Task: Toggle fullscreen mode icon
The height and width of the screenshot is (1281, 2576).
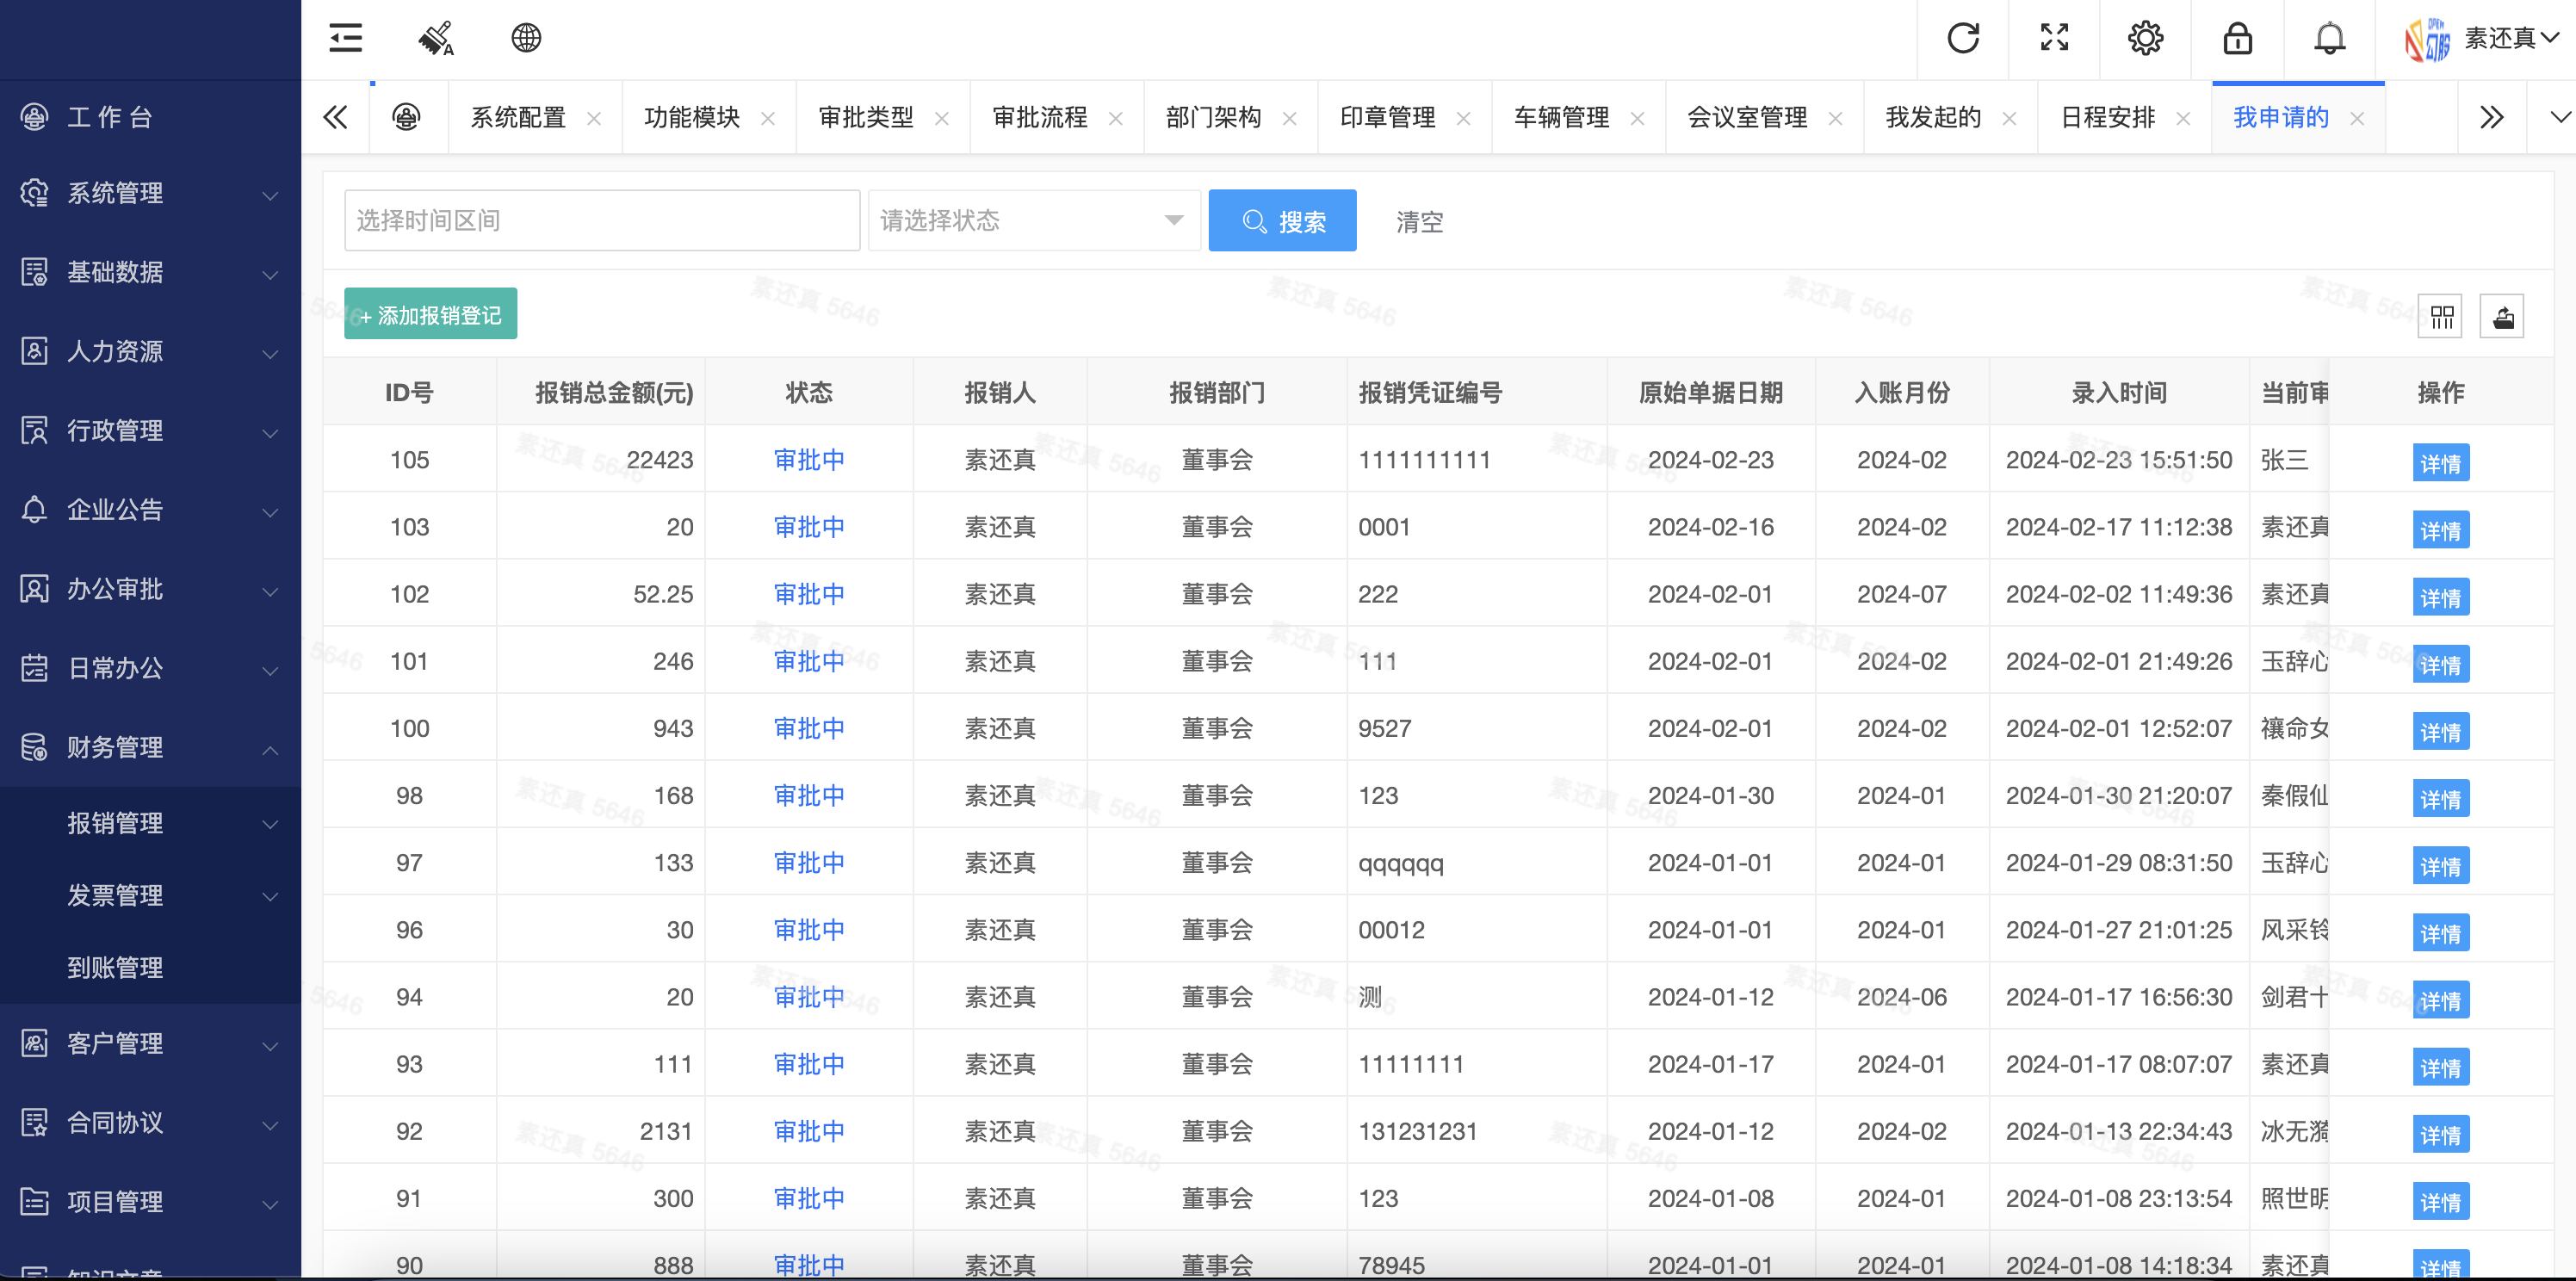Action: 2054,38
